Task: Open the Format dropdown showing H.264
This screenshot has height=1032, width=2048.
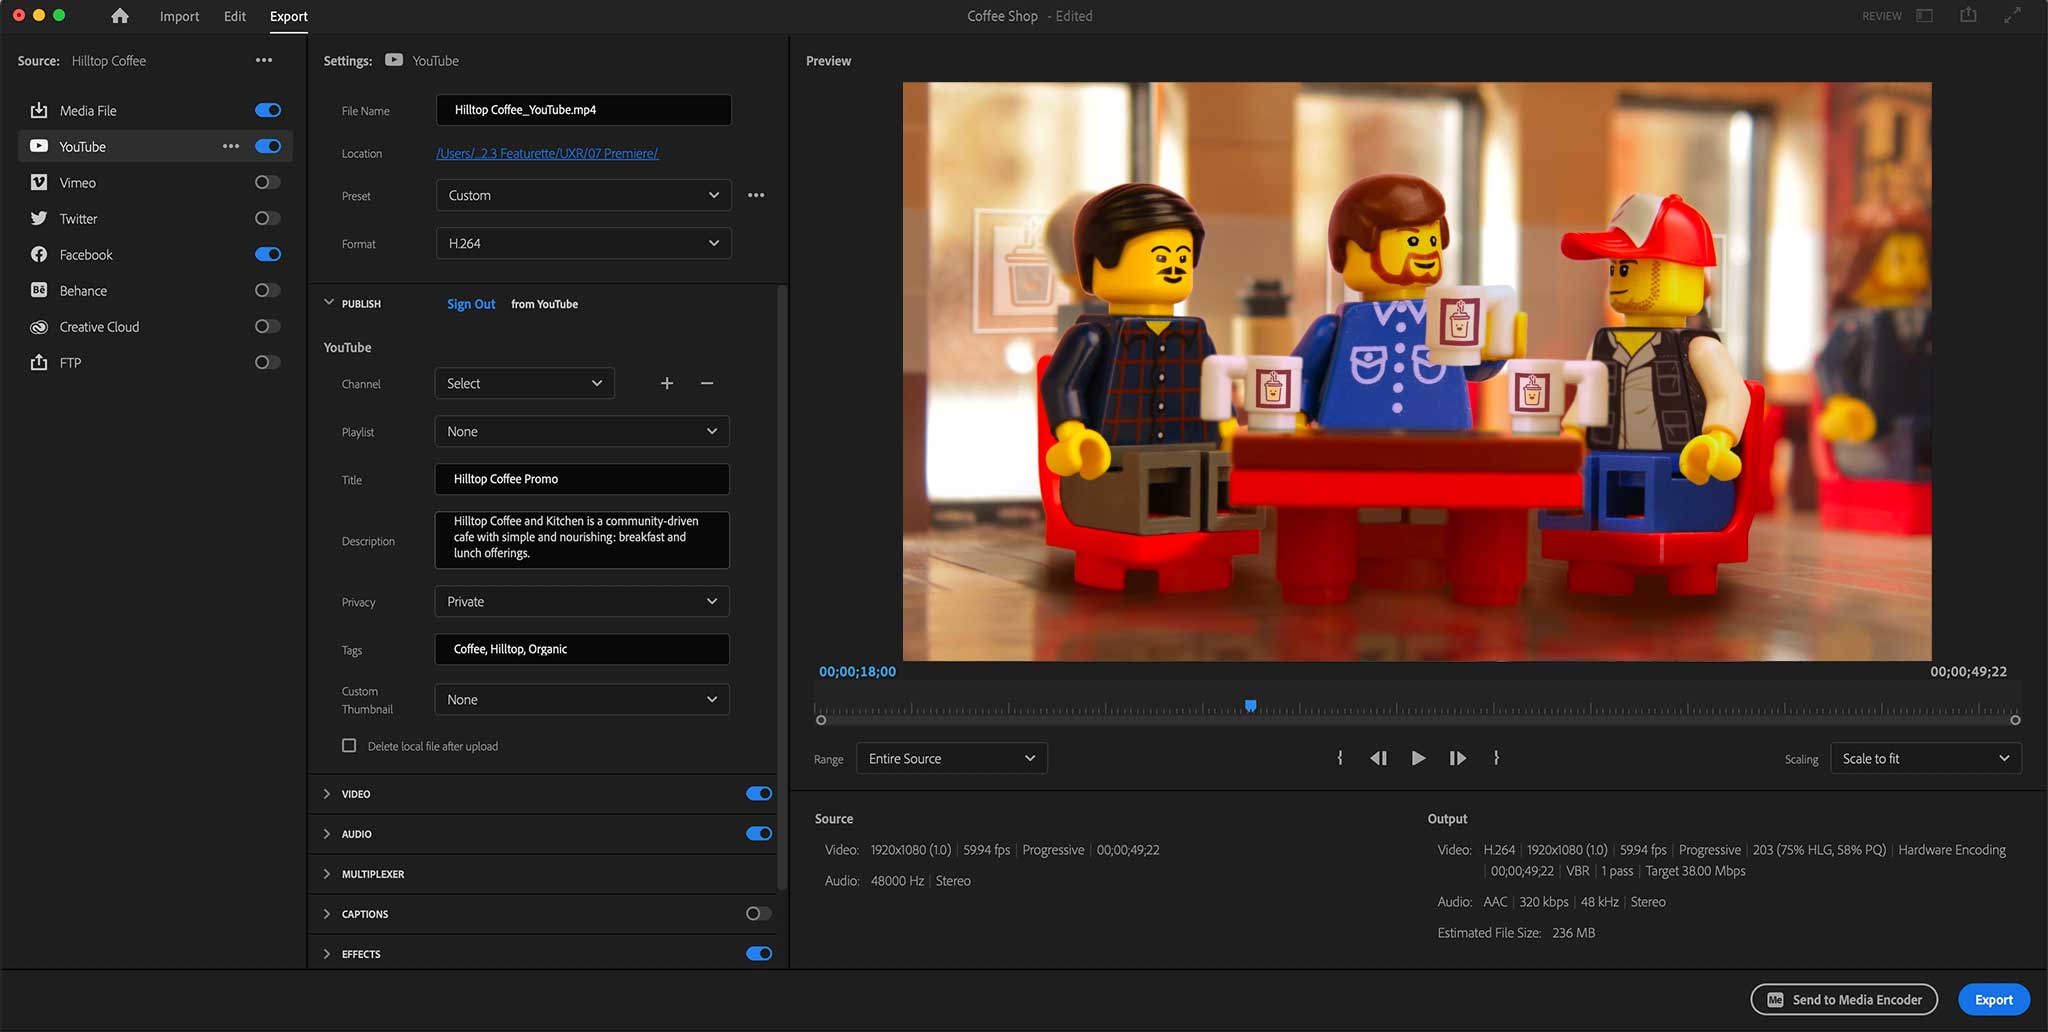Action: pyautogui.click(x=584, y=243)
